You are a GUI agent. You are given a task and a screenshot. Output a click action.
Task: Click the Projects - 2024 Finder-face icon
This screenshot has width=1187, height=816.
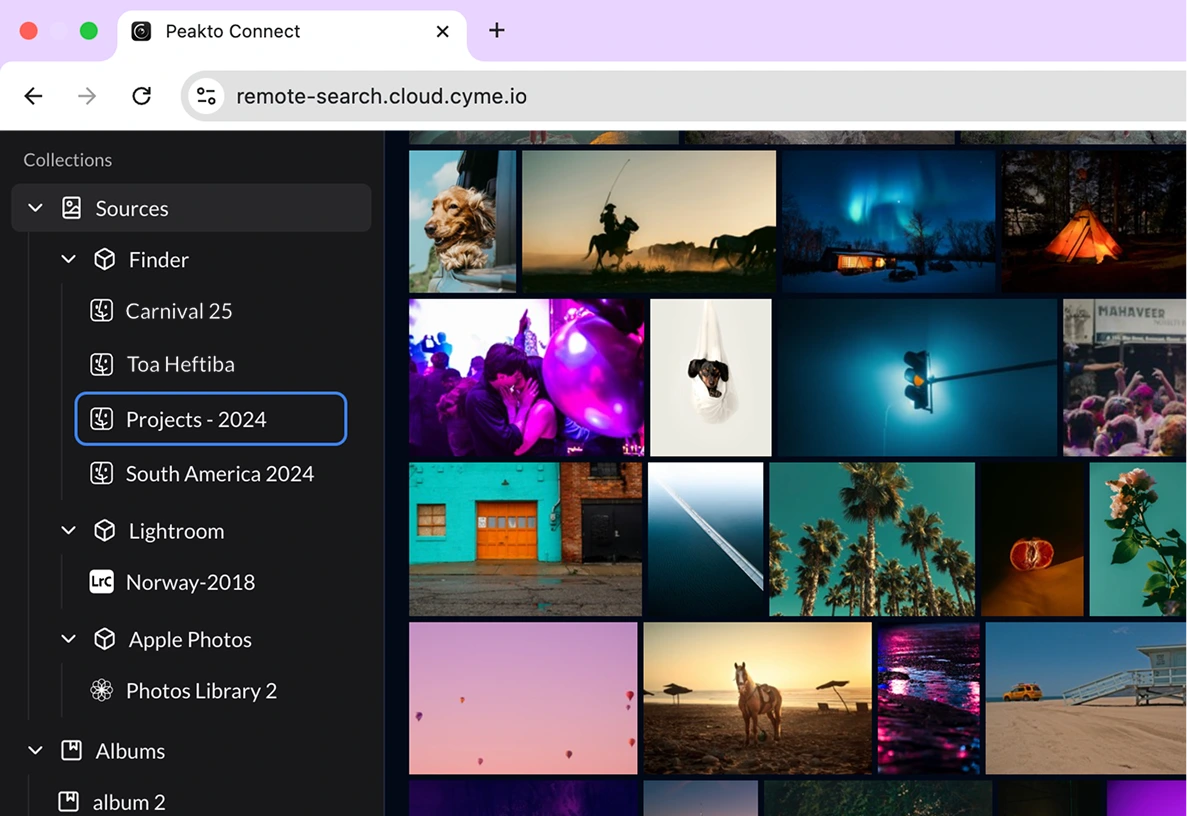(101, 419)
